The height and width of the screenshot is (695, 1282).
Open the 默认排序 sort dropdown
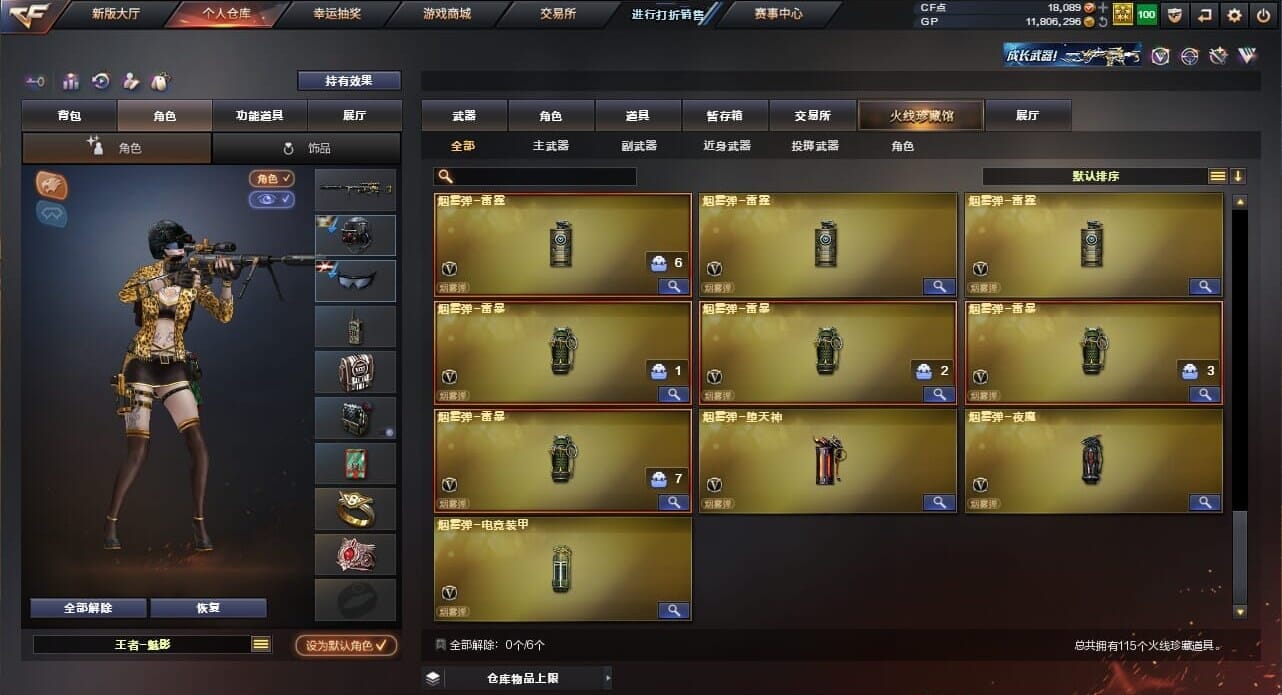[x=1095, y=176]
